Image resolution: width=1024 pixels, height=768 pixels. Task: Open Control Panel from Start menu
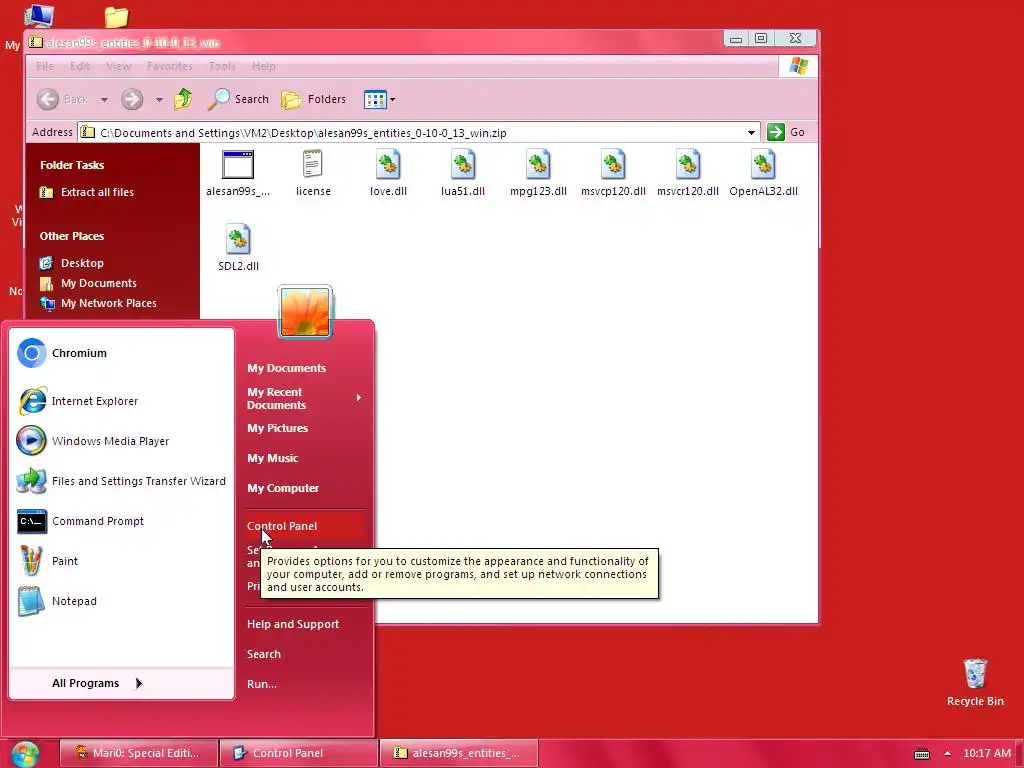click(304, 526)
